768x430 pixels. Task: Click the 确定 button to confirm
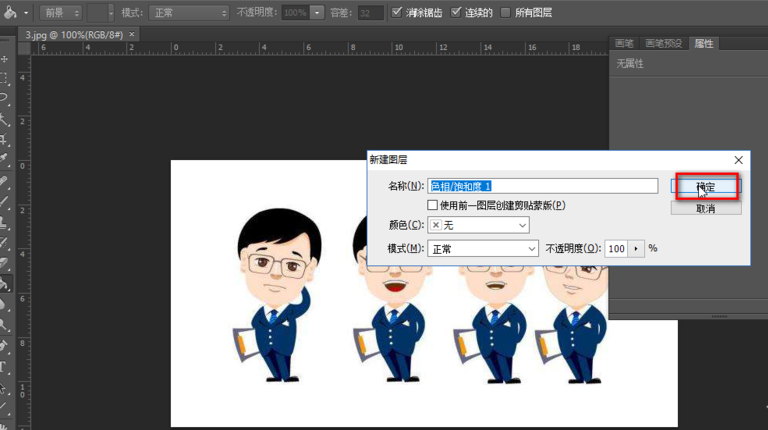coord(705,187)
